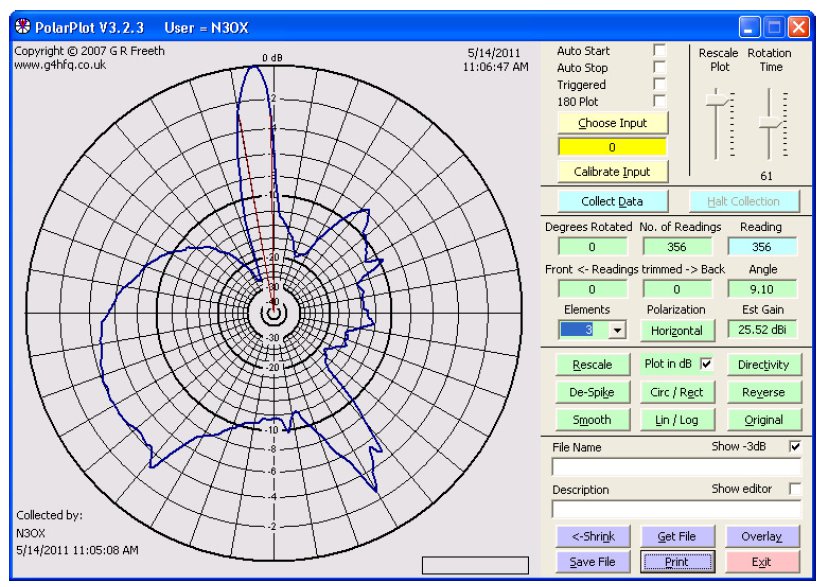Apply Smooth to the plot
The width and height of the screenshot is (823, 587).
(590, 420)
